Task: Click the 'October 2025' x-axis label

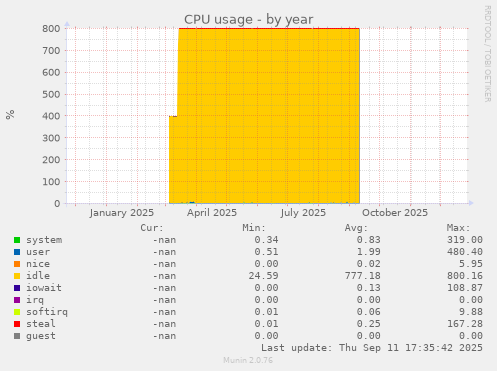Action: [x=395, y=213]
